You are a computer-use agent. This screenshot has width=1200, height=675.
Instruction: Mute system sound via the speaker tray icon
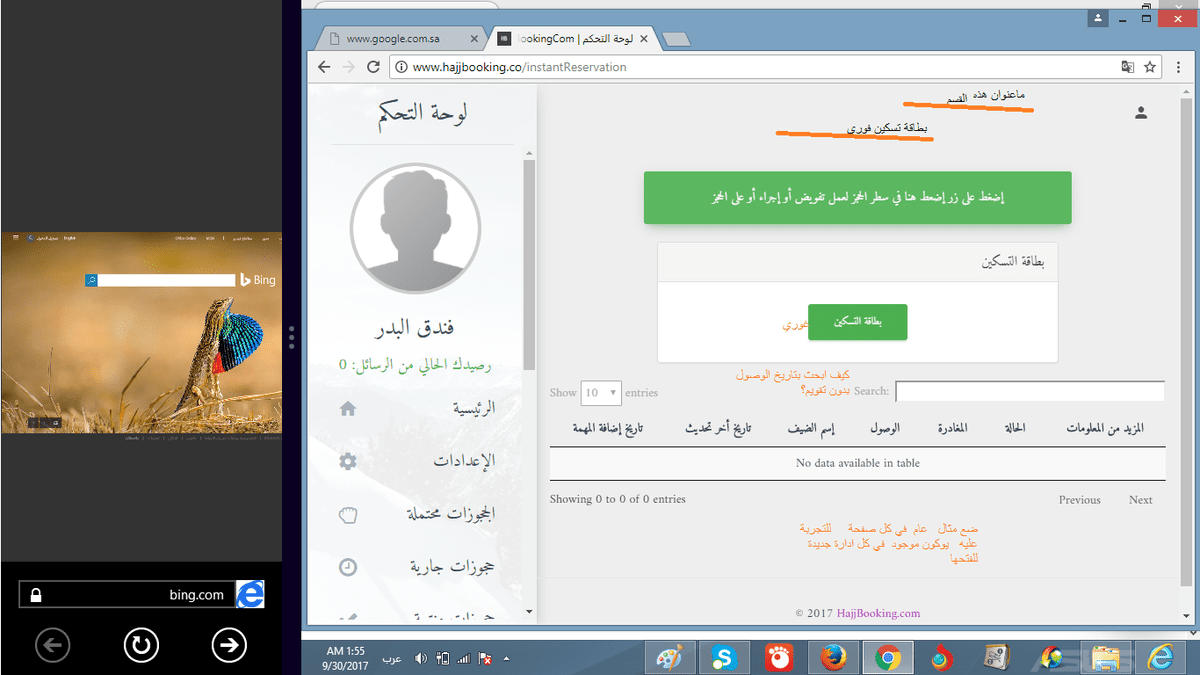pos(420,657)
